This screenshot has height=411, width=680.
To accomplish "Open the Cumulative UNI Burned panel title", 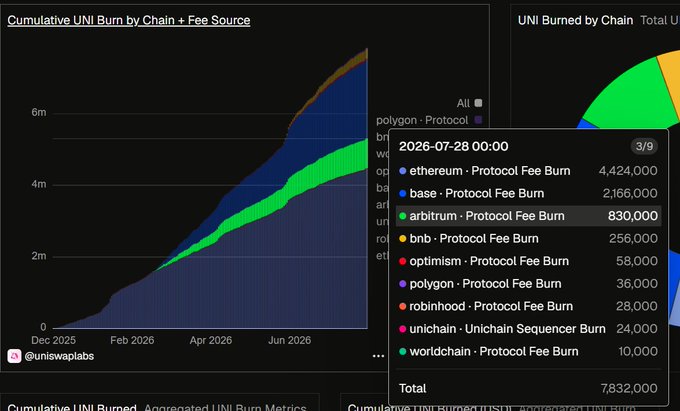I will [72, 407].
